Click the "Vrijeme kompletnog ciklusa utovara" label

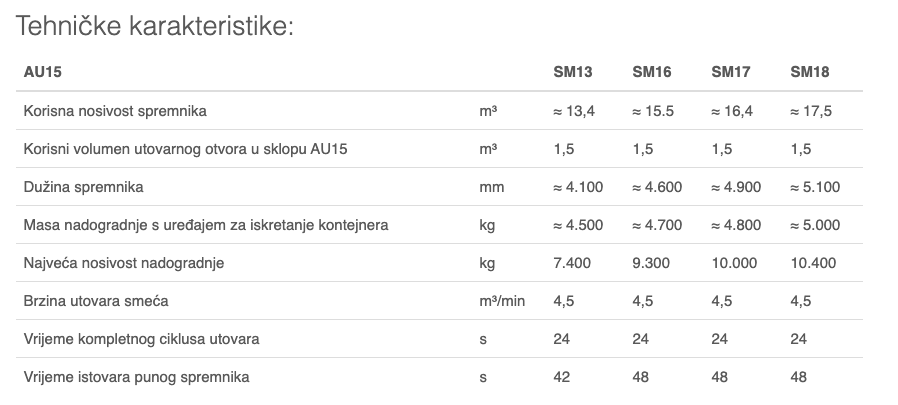click(141, 339)
